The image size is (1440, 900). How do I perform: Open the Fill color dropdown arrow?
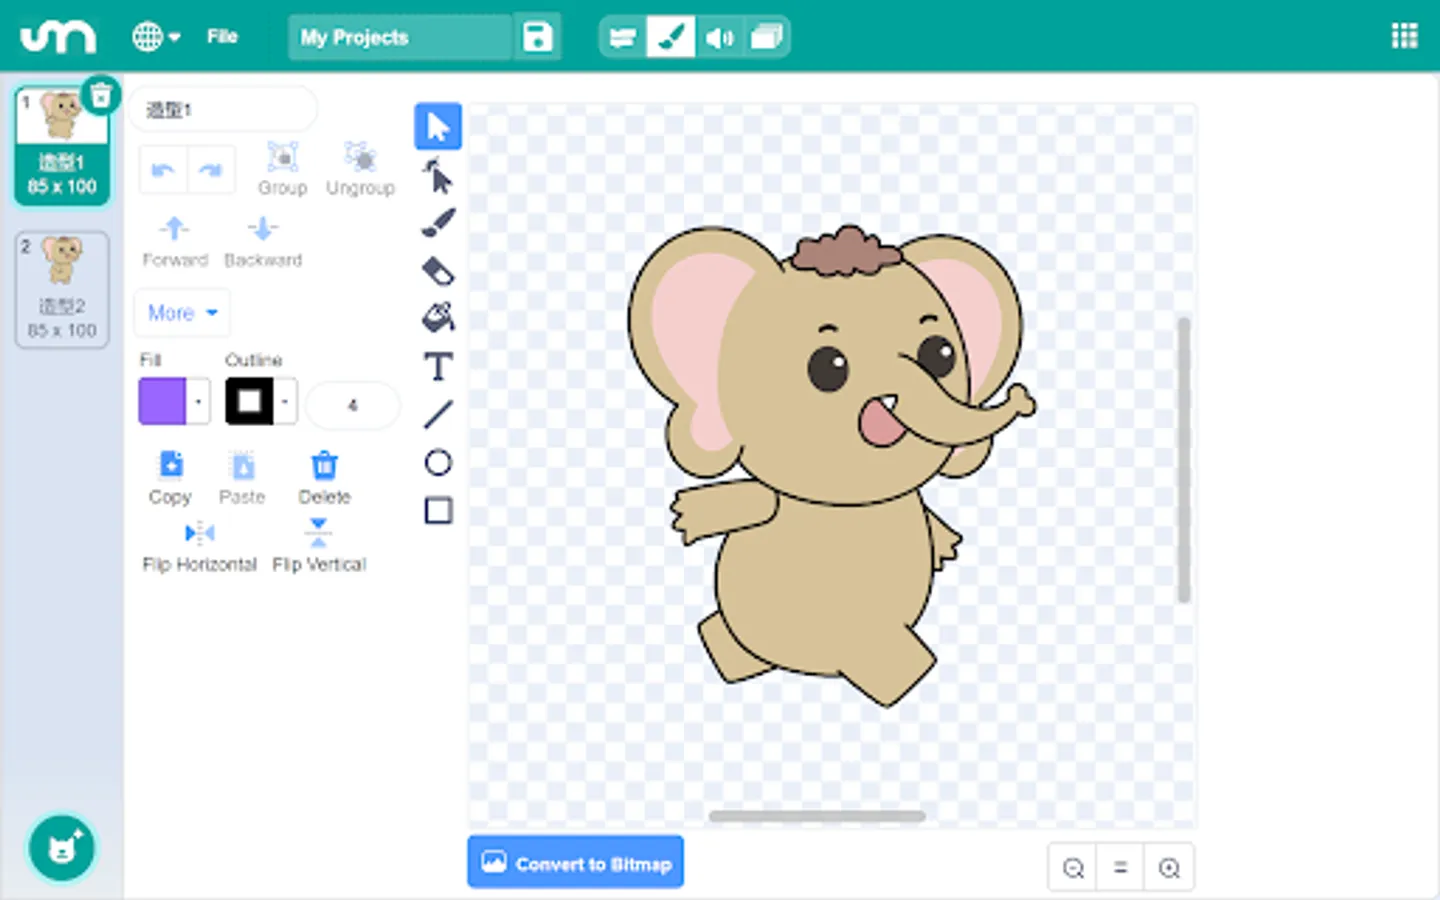(198, 402)
